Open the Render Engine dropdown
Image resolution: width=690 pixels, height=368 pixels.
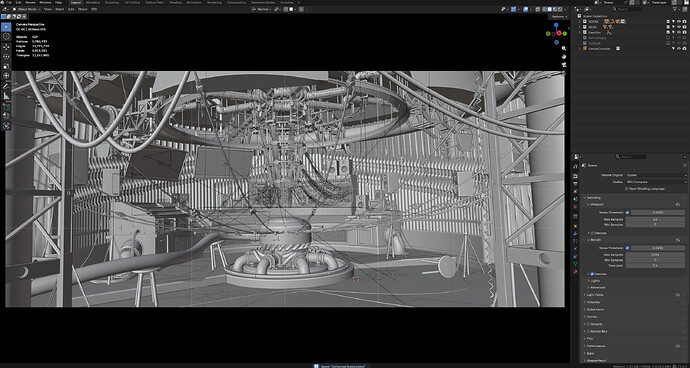(656, 175)
